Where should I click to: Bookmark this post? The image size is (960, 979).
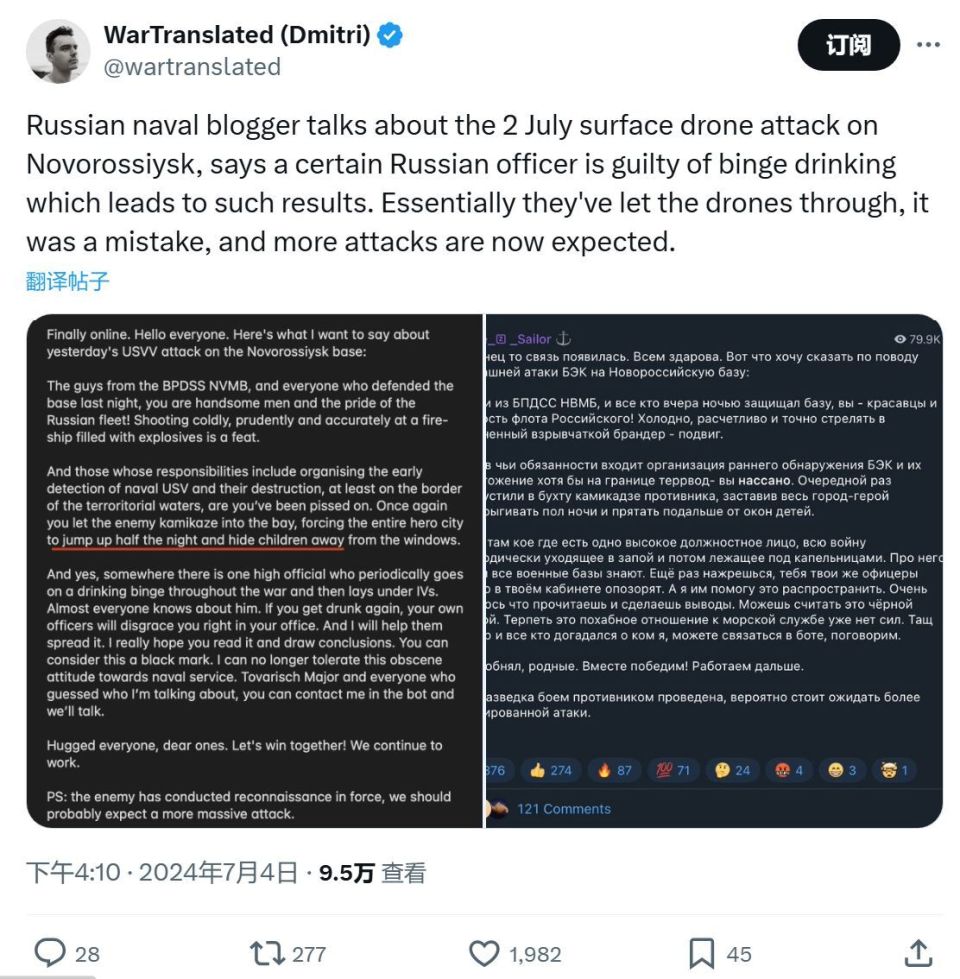click(702, 953)
